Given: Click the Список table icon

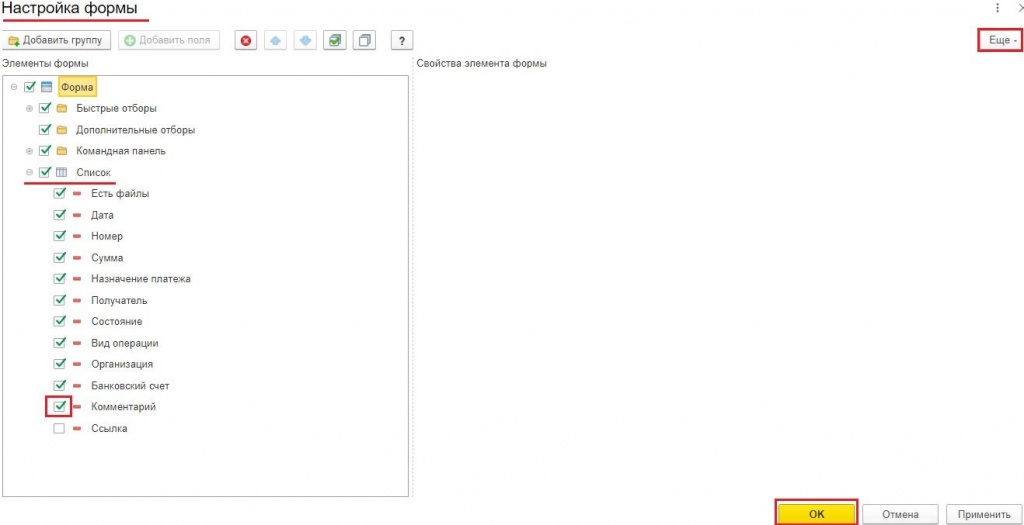Looking at the screenshot, I should (62, 172).
